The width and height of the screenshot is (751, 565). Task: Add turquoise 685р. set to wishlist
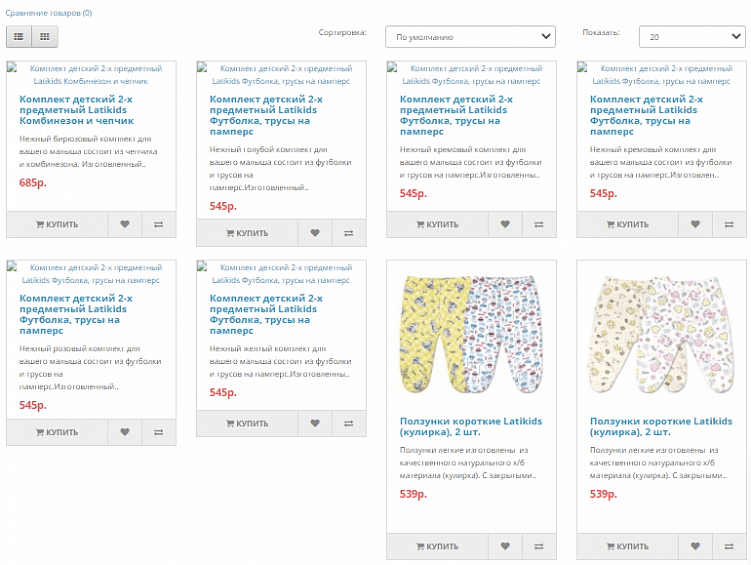tap(125, 225)
